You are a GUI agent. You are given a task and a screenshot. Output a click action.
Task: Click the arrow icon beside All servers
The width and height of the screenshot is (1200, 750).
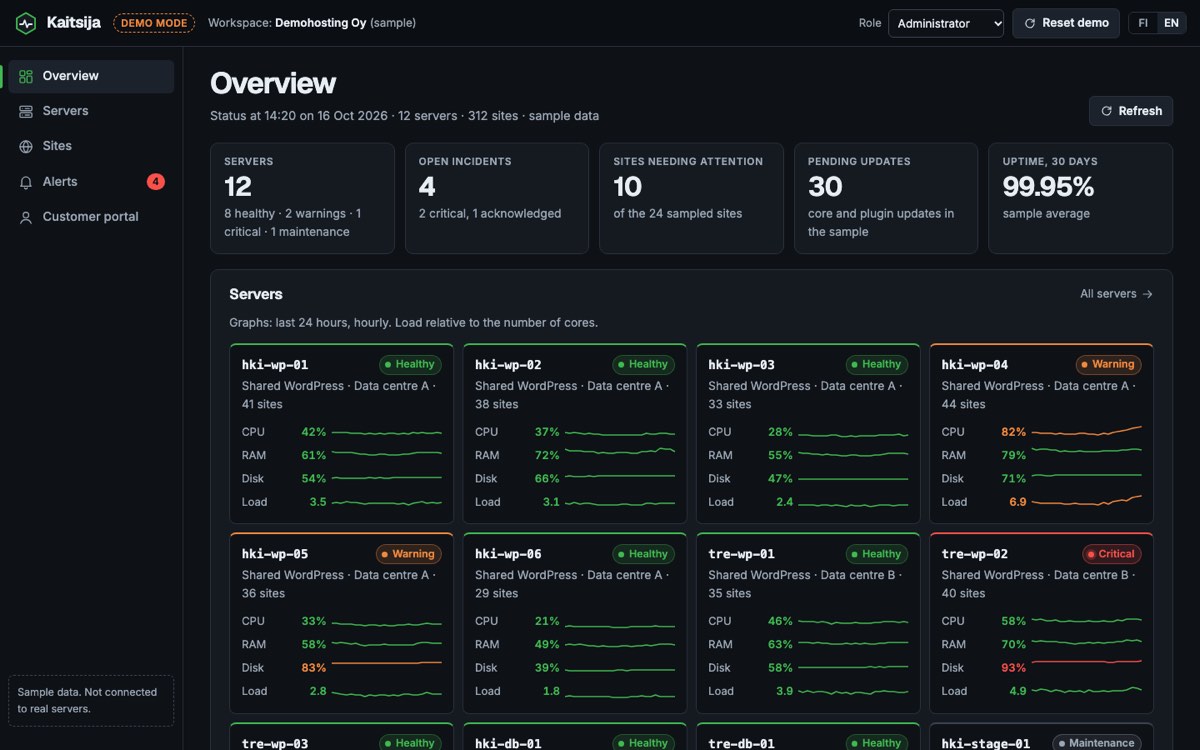pos(1147,294)
